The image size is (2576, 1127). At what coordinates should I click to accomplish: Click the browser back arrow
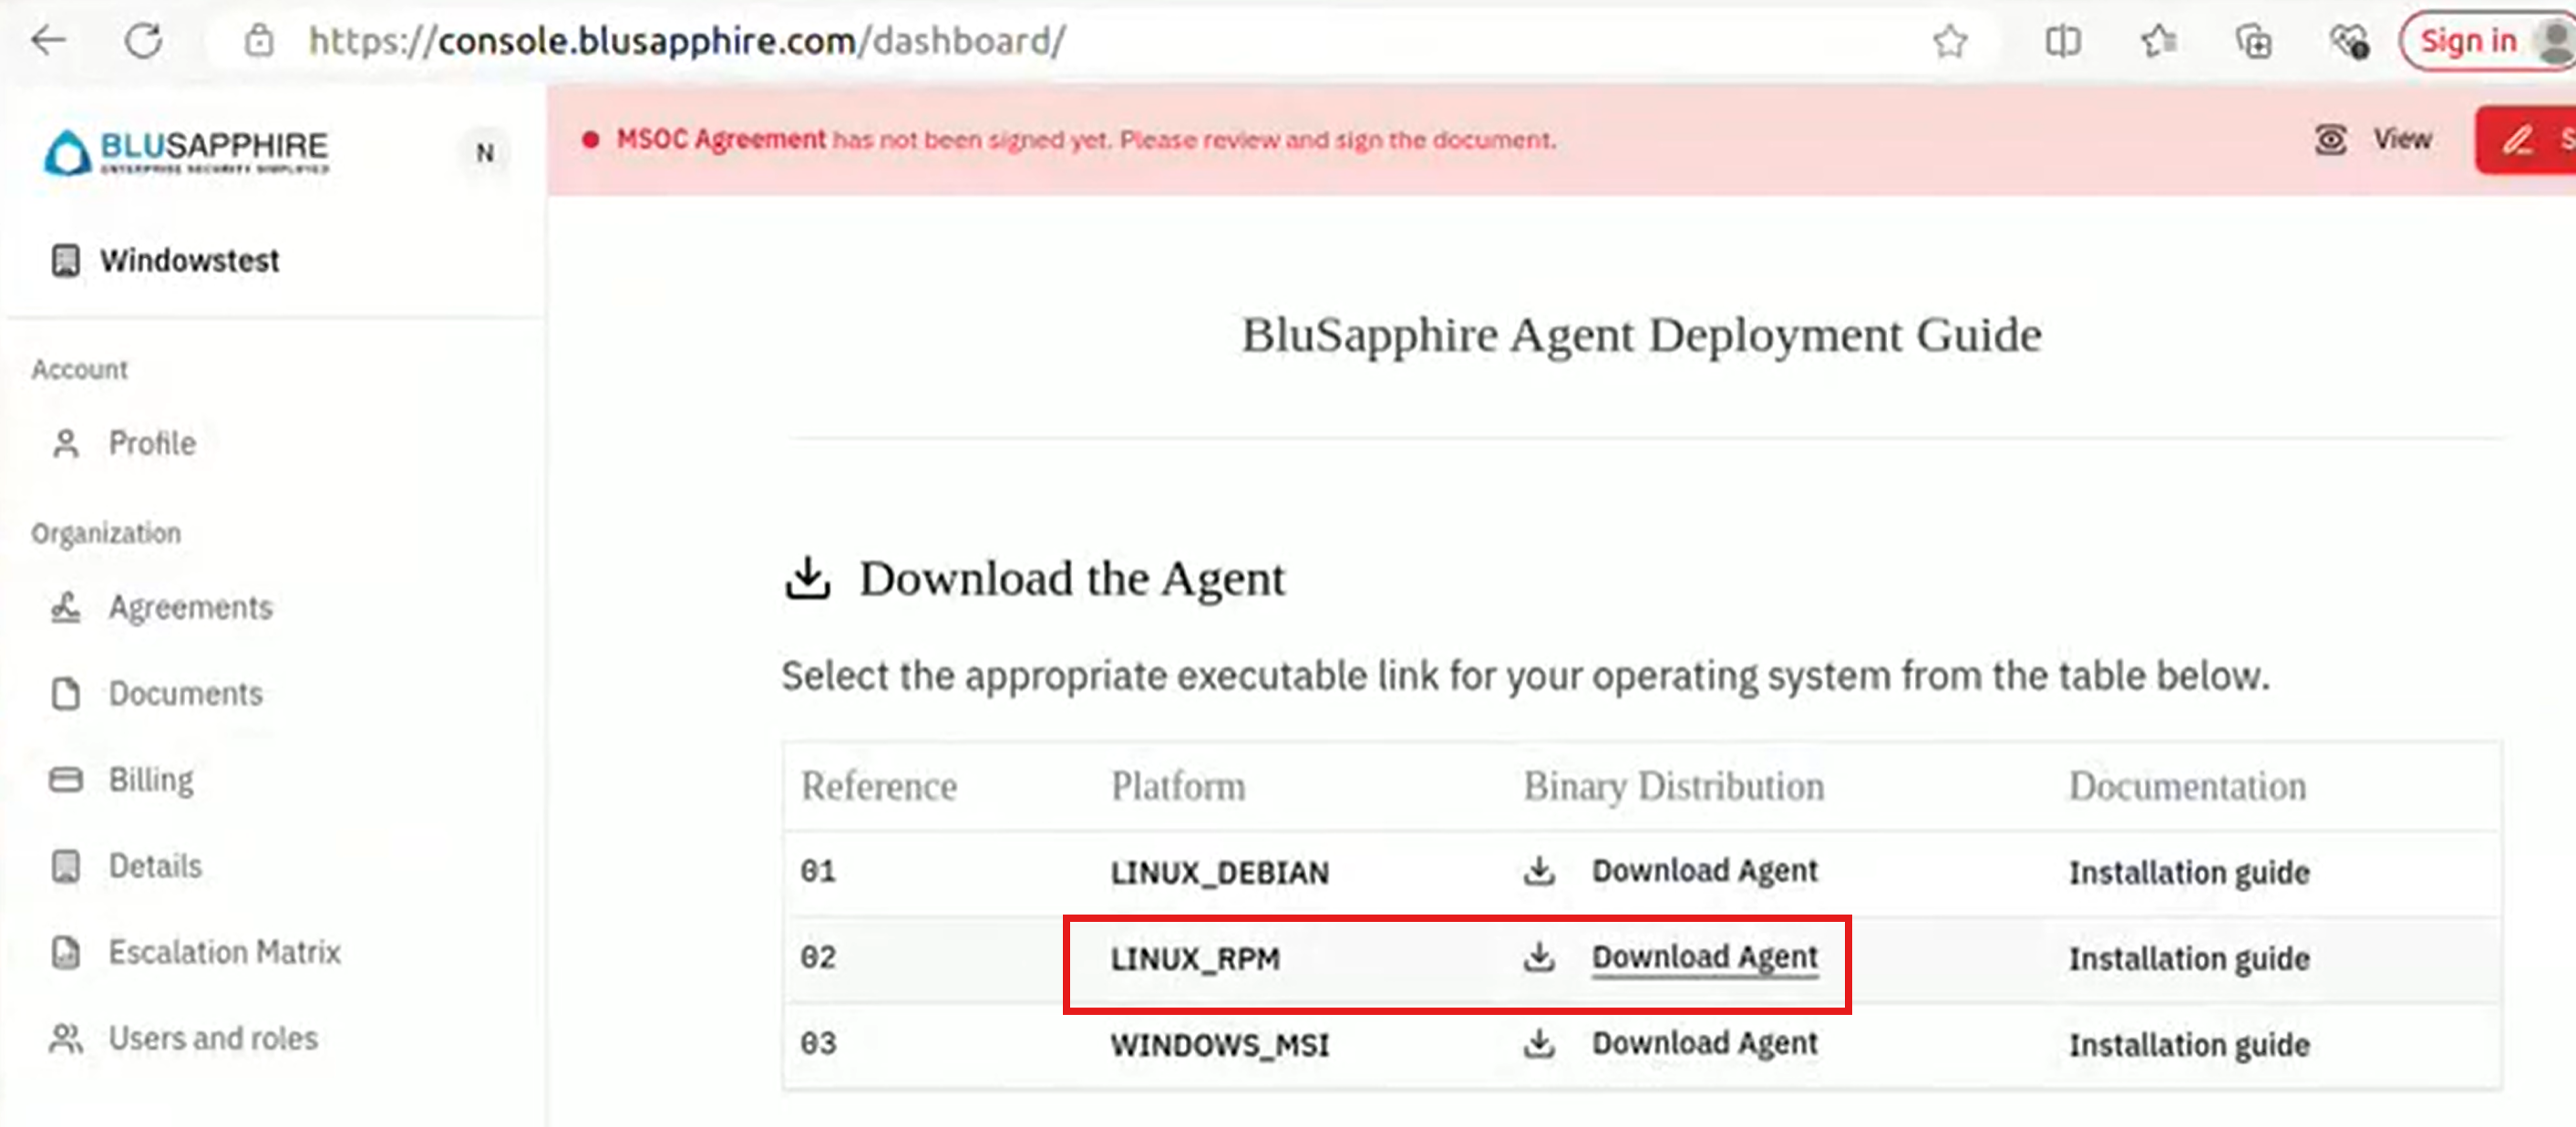tap(47, 41)
